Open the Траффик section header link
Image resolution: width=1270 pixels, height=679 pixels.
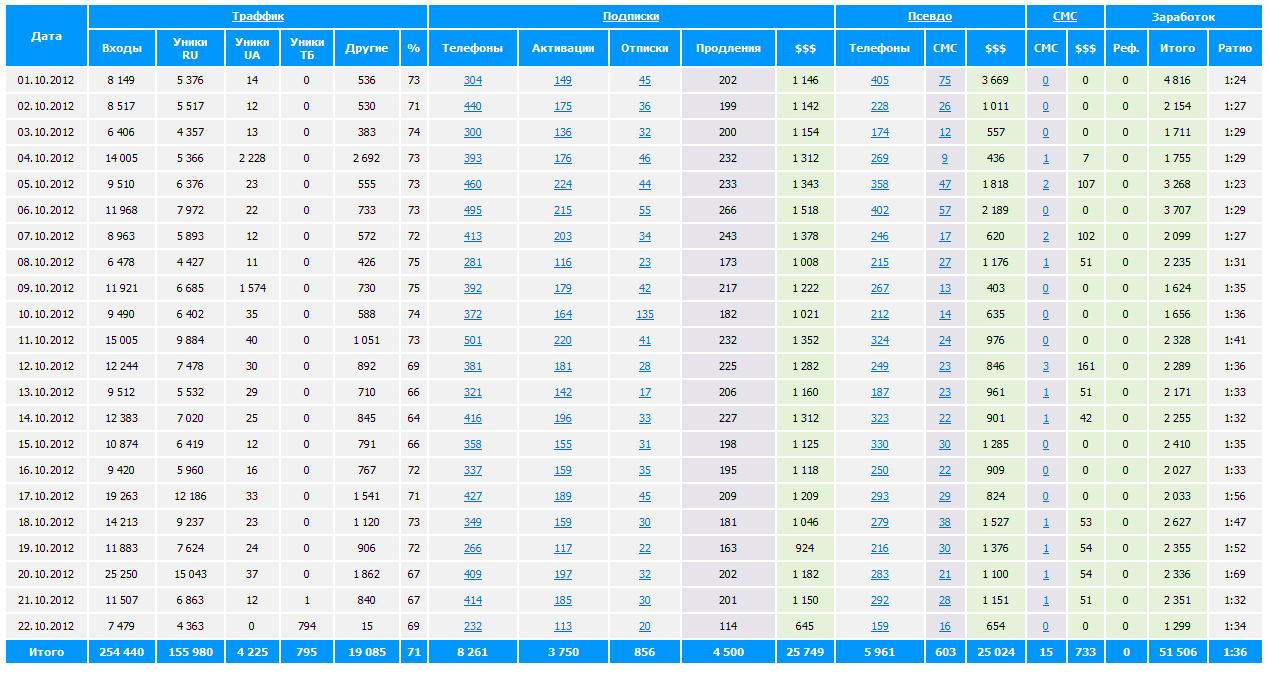coord(258,17)
